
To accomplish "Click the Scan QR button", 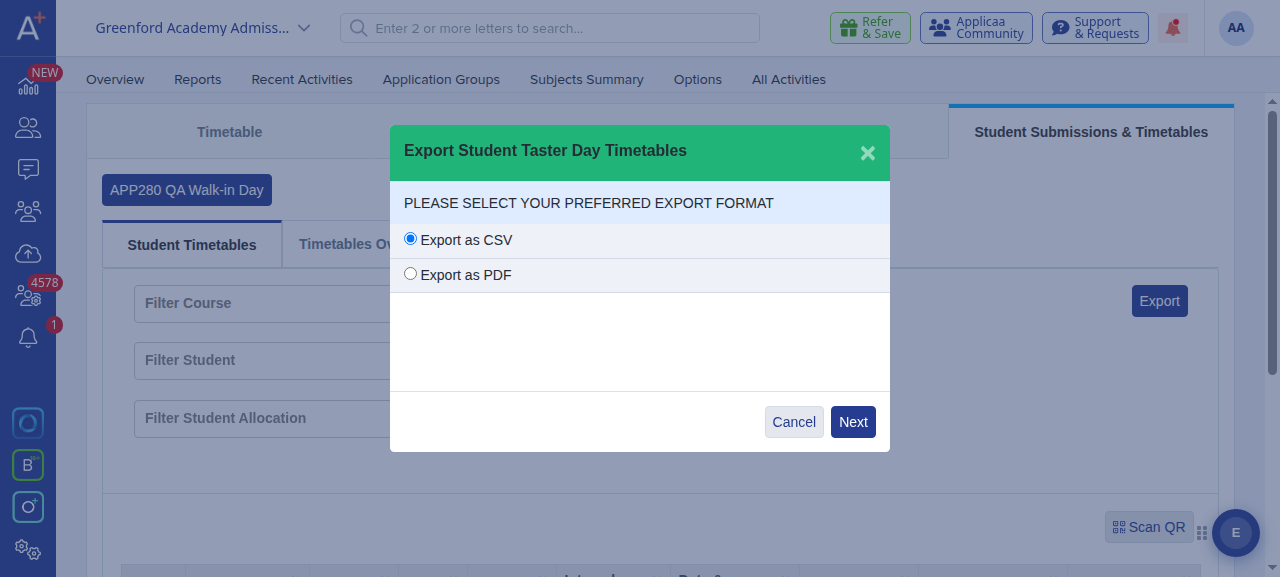I will [1149, 527].
